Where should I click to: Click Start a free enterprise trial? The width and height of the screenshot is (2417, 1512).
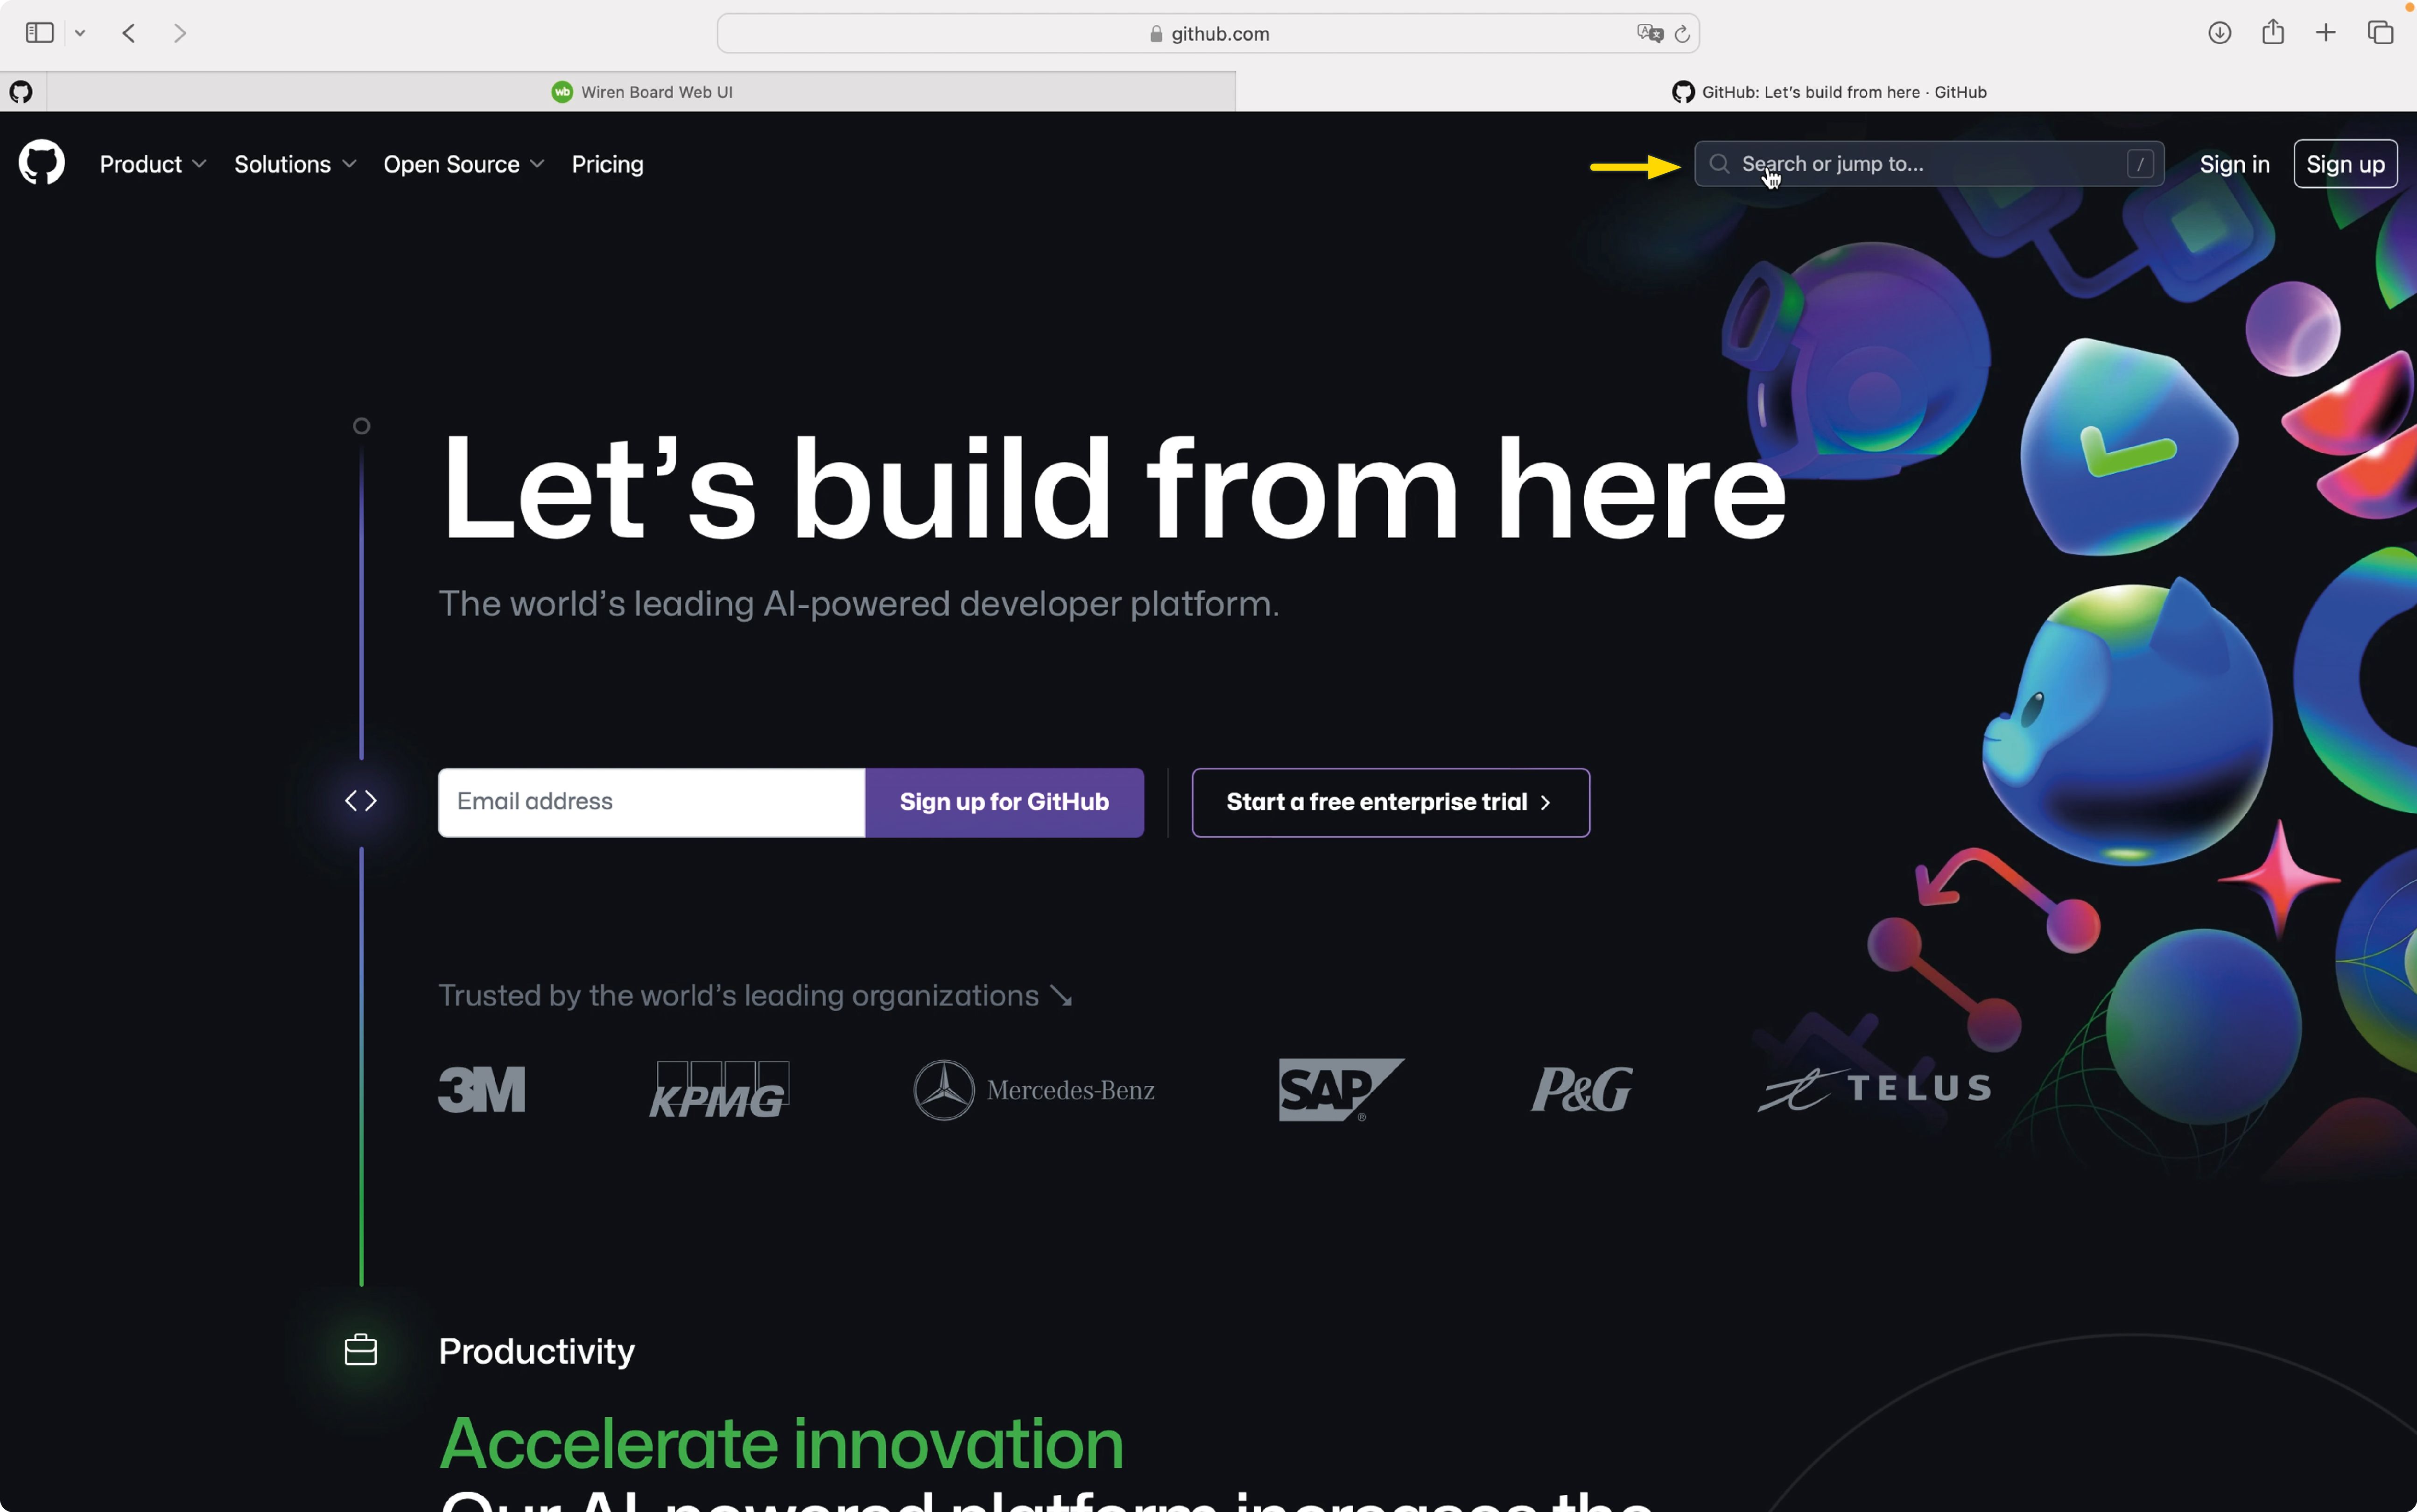pyautogui.click(x=1390, y=802)
